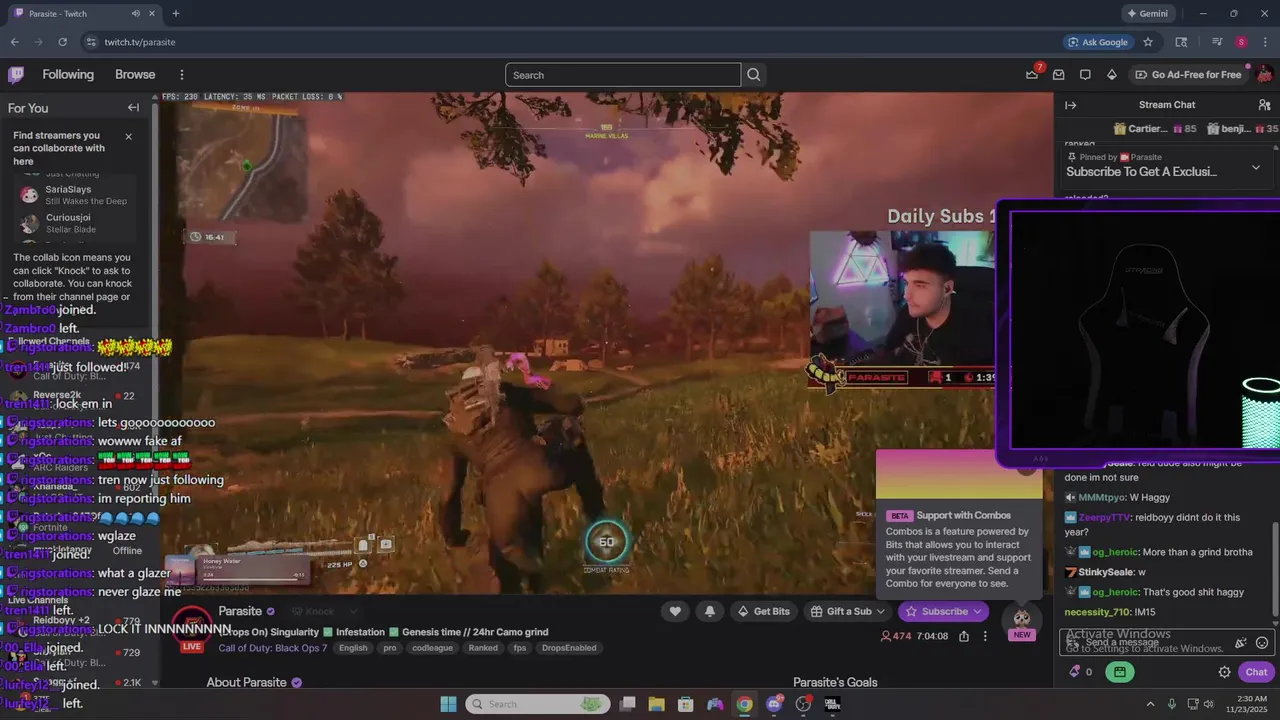The width and height of the screenshot is (1280, 720).
Task: Open a new browser tab
Action: click(x=175, y=14)
